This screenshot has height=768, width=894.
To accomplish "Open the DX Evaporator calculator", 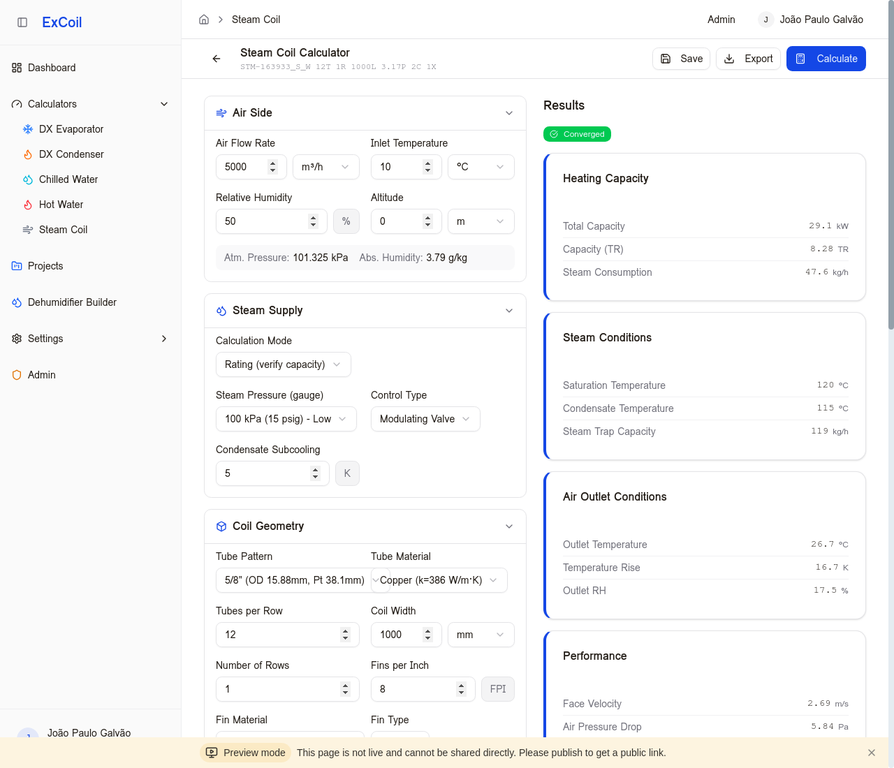I will coord(71,129).
